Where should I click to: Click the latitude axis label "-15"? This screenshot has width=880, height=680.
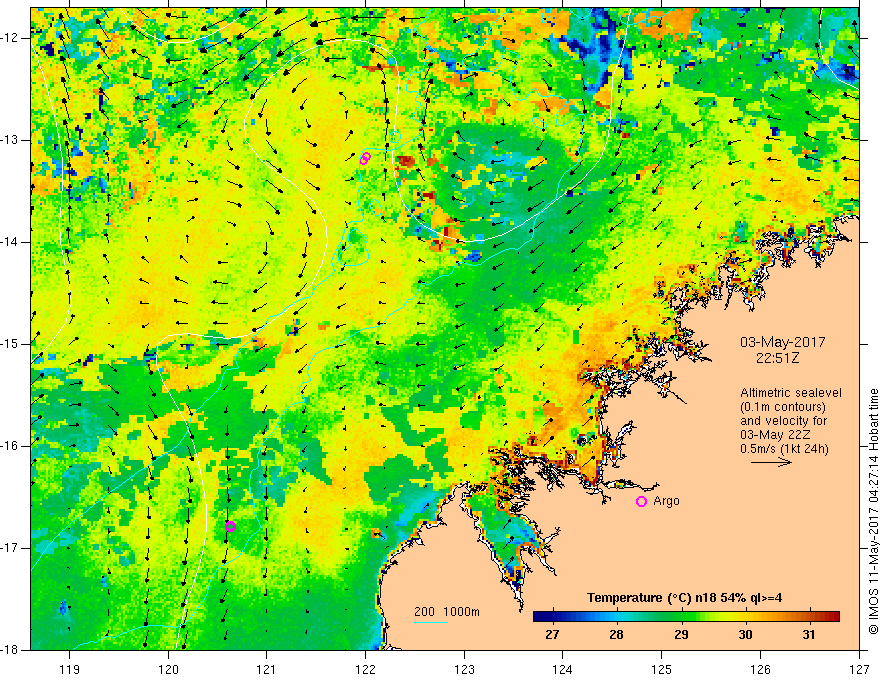click(10, 344)
